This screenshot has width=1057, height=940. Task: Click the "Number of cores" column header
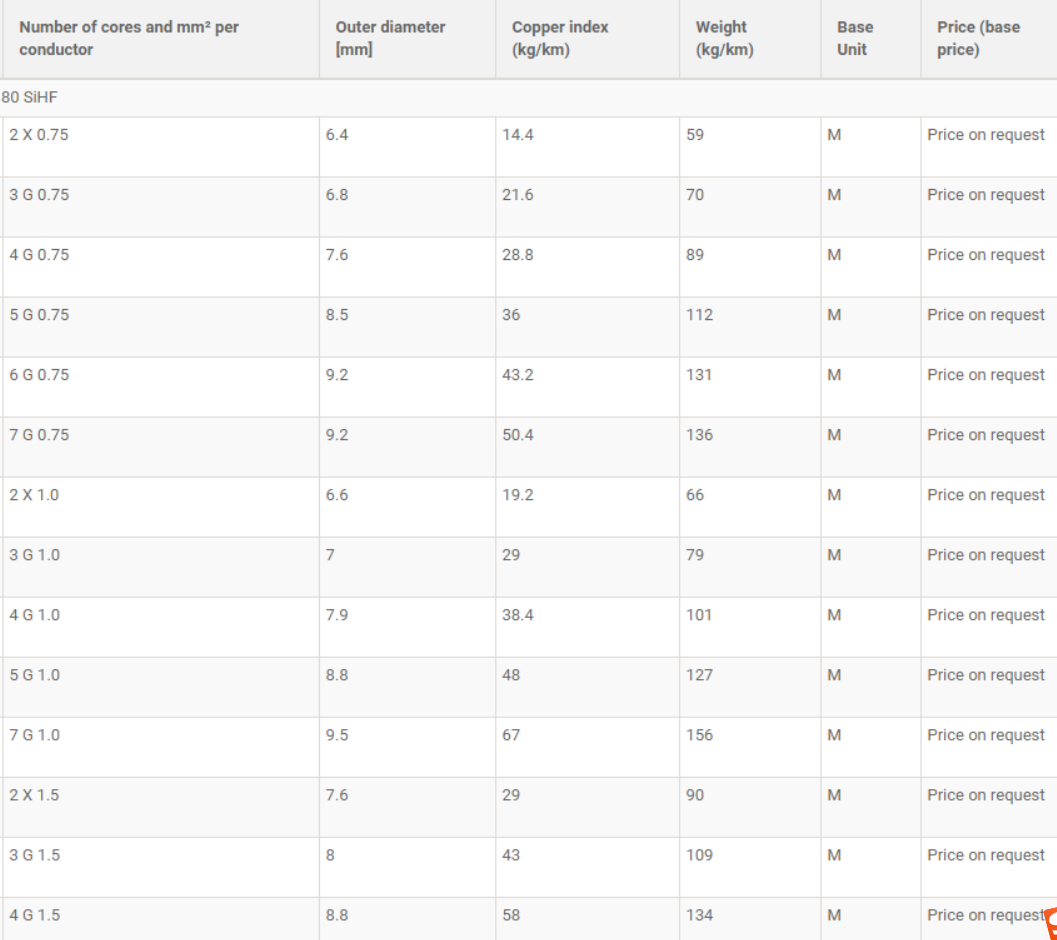tap(129, 38)
